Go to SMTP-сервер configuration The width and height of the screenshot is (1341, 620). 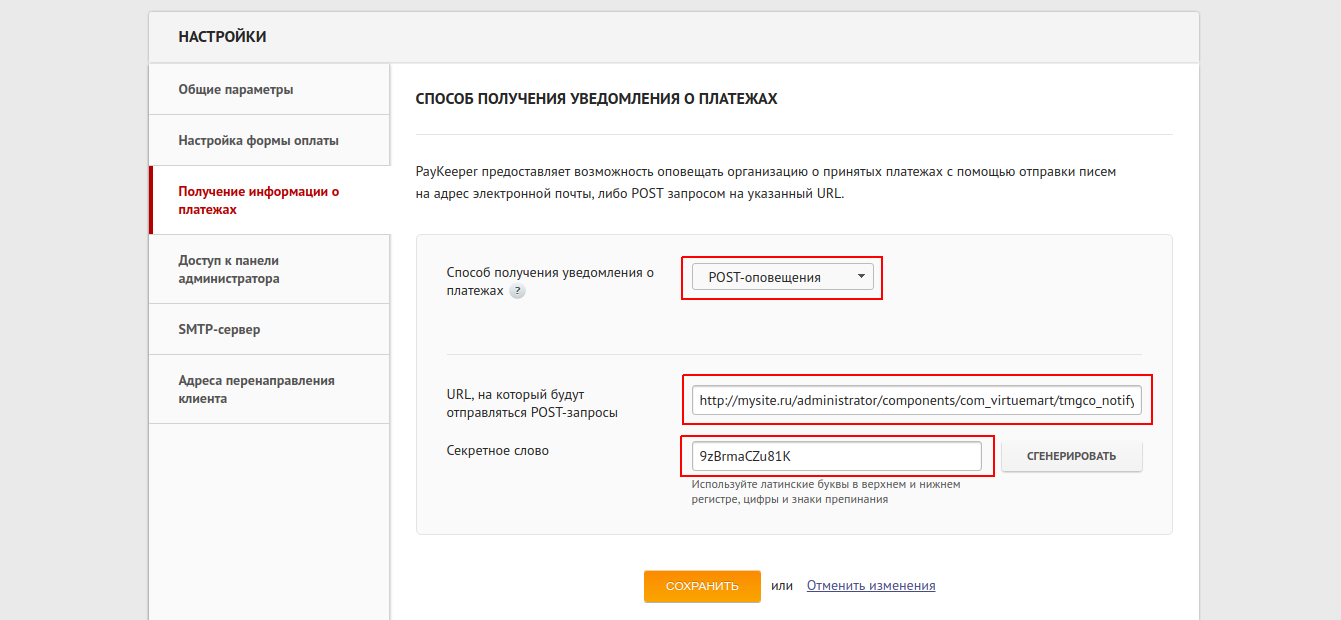tap(218, 328)
